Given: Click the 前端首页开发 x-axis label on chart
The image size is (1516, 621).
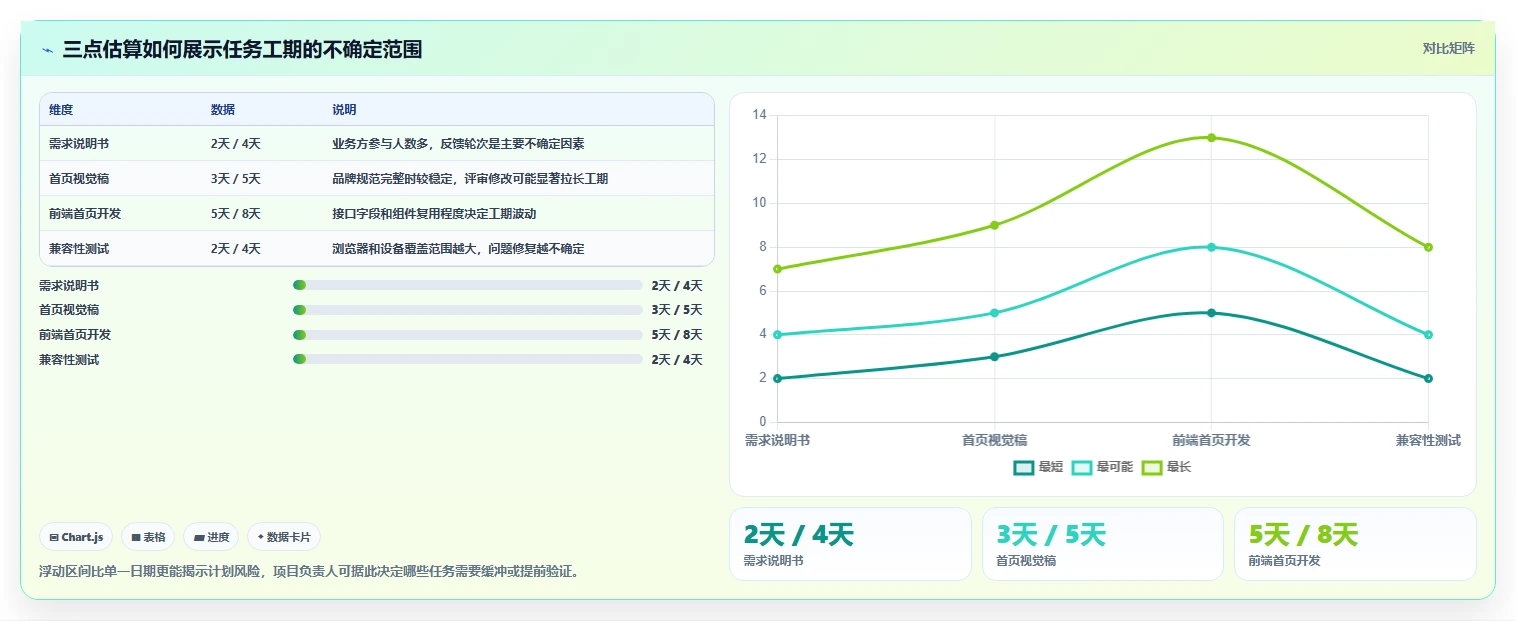Looking at the screenshot, I should 1211,440.
